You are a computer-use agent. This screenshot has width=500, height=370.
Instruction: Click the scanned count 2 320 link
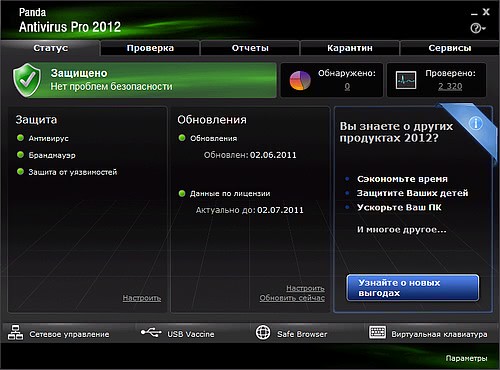(450, 86)
